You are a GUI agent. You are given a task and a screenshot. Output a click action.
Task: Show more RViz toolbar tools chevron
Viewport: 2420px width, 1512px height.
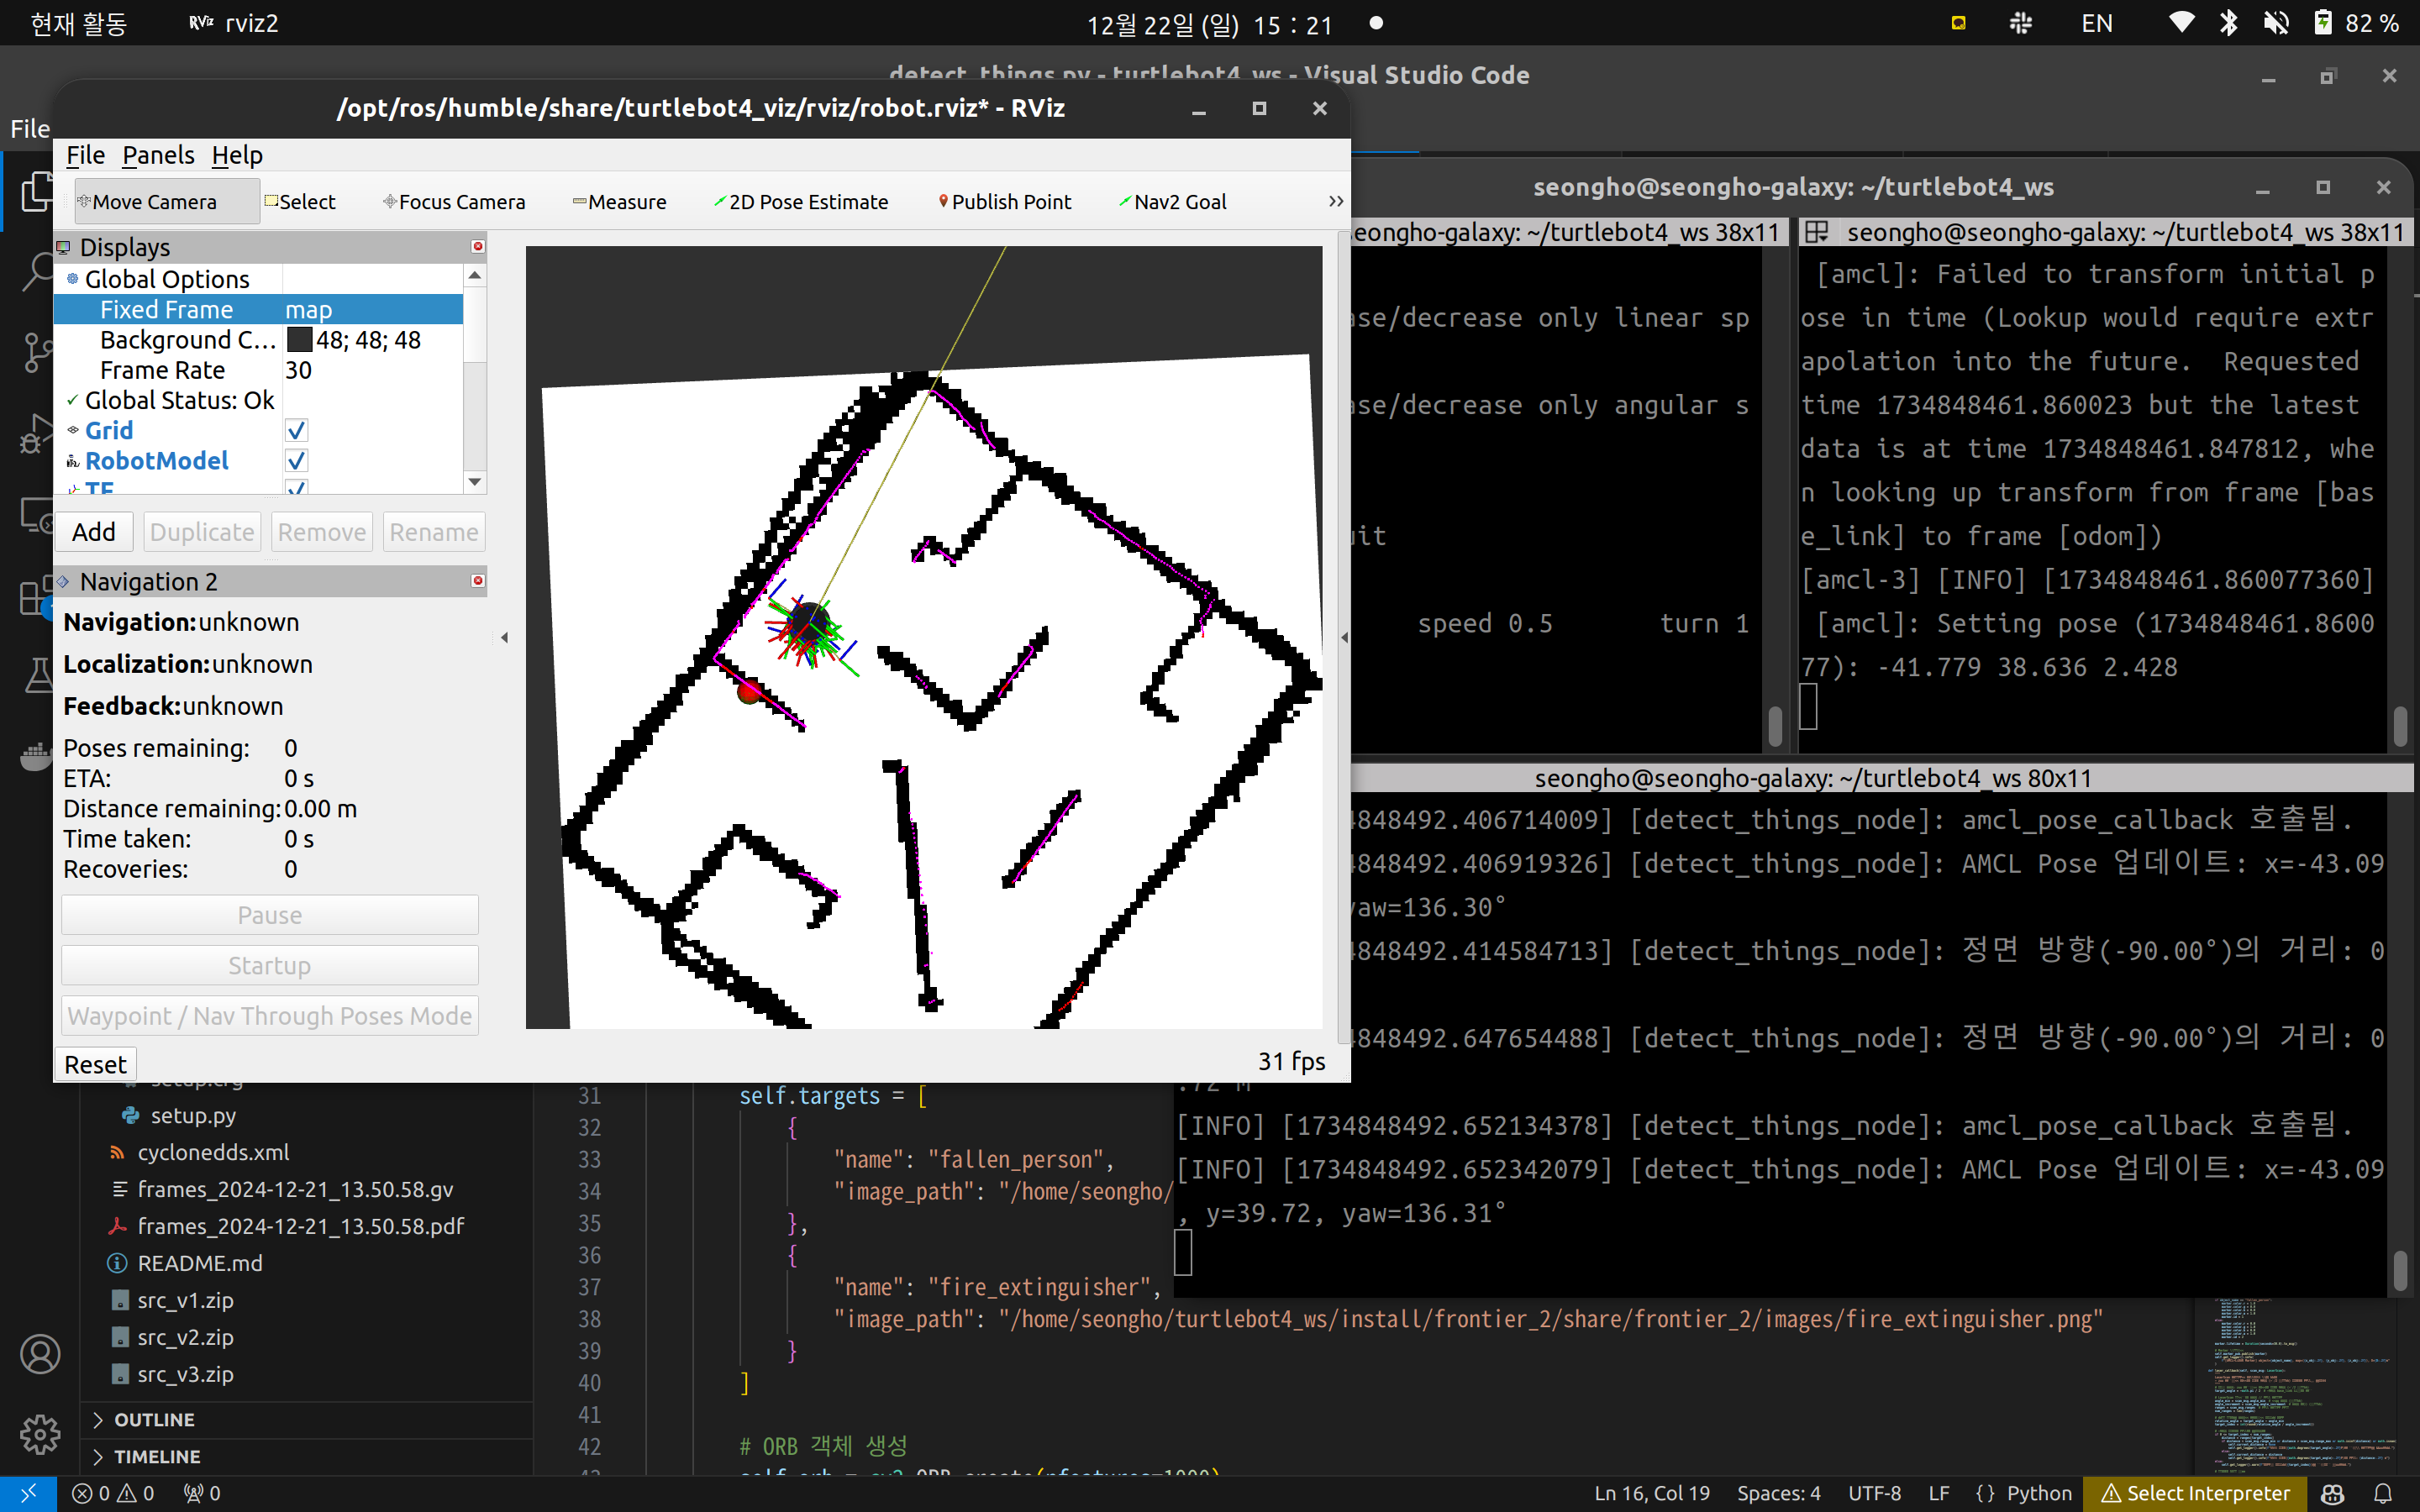1335,202
